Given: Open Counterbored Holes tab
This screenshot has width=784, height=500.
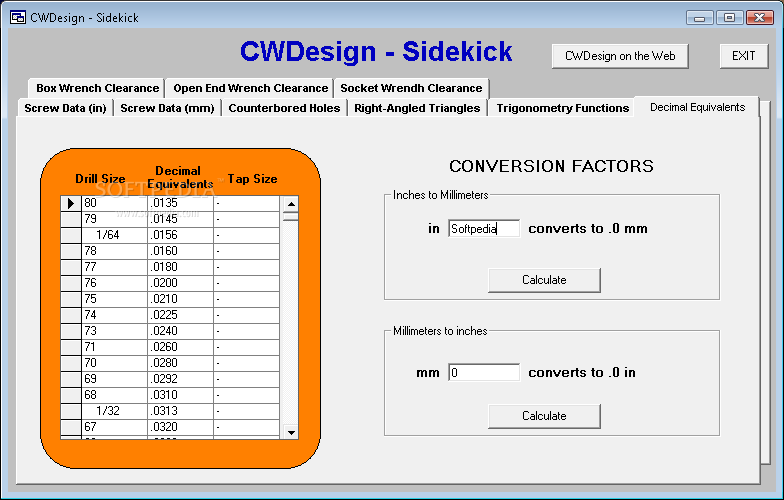Looking at the screenshot, I should 284,108.
